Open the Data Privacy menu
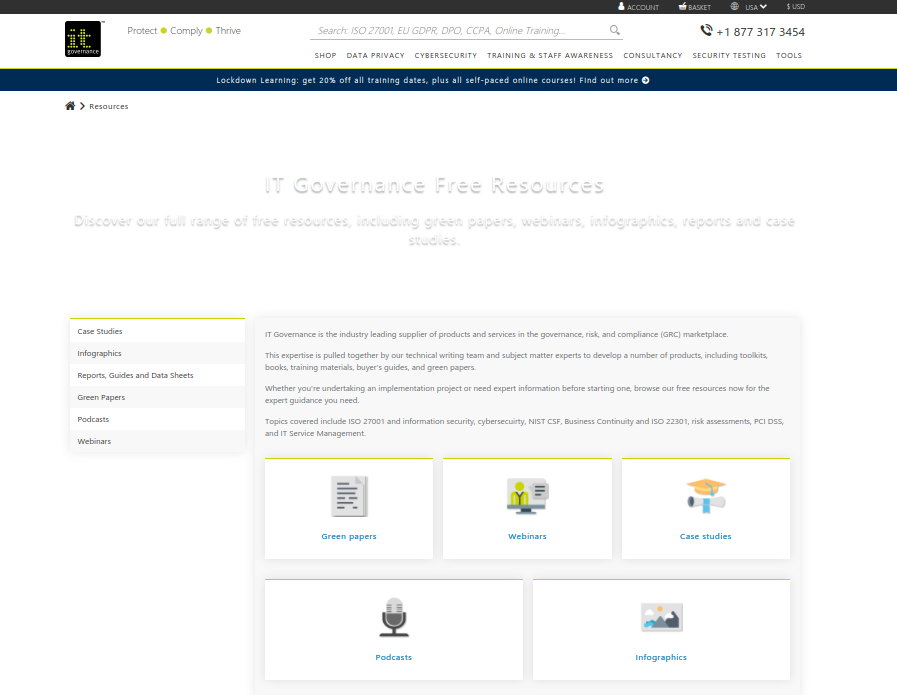 [x=375, y=55]
